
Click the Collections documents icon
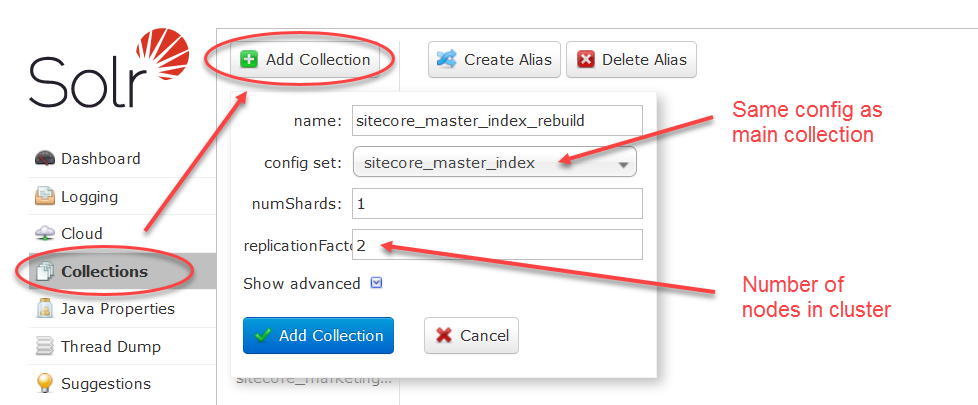tap(45, 272)
